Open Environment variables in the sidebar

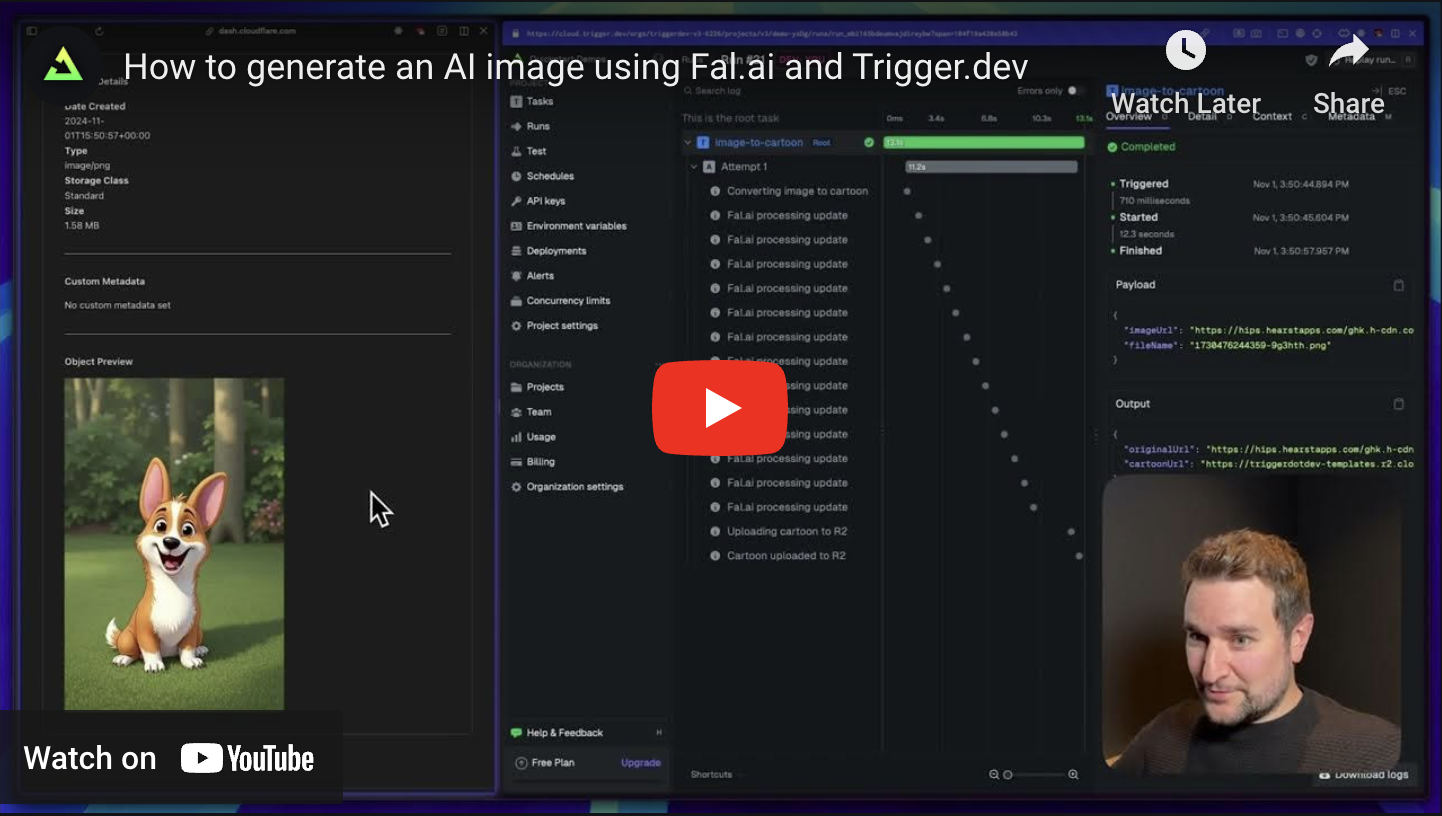coord(568,226)
